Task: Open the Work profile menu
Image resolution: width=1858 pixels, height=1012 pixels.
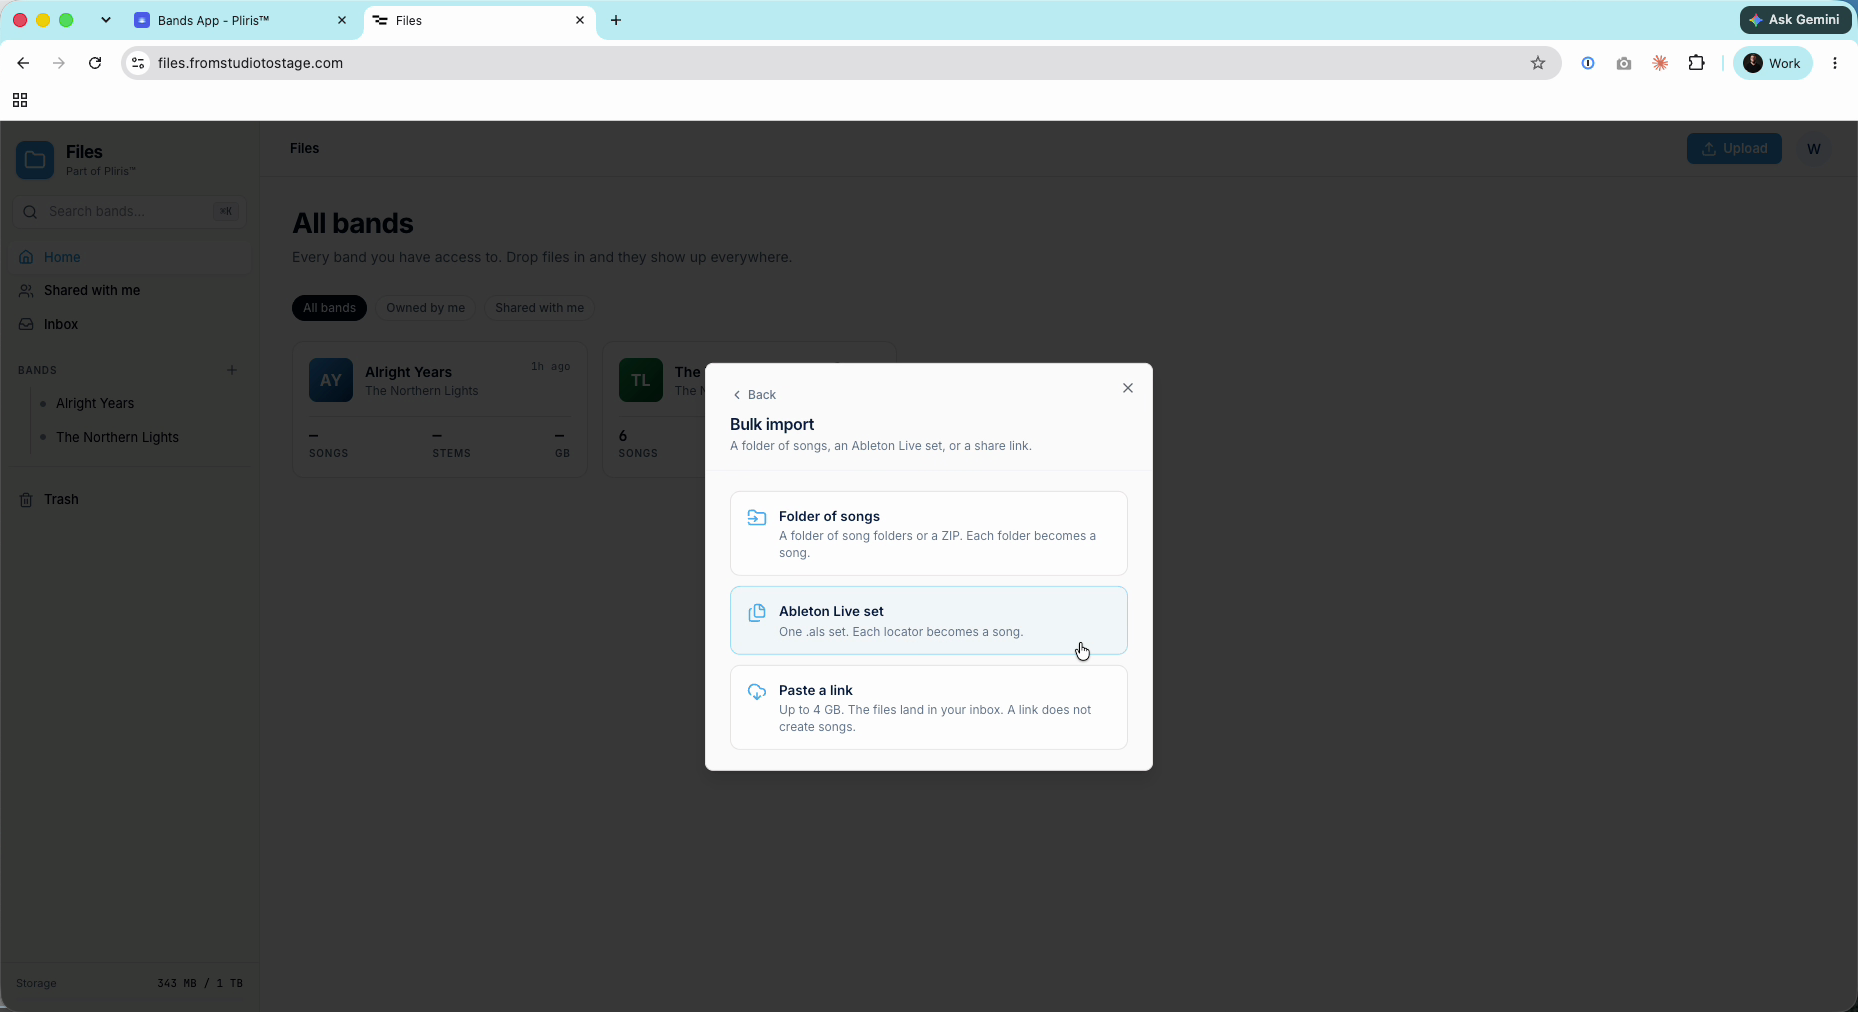Action: click(1773, 63)
